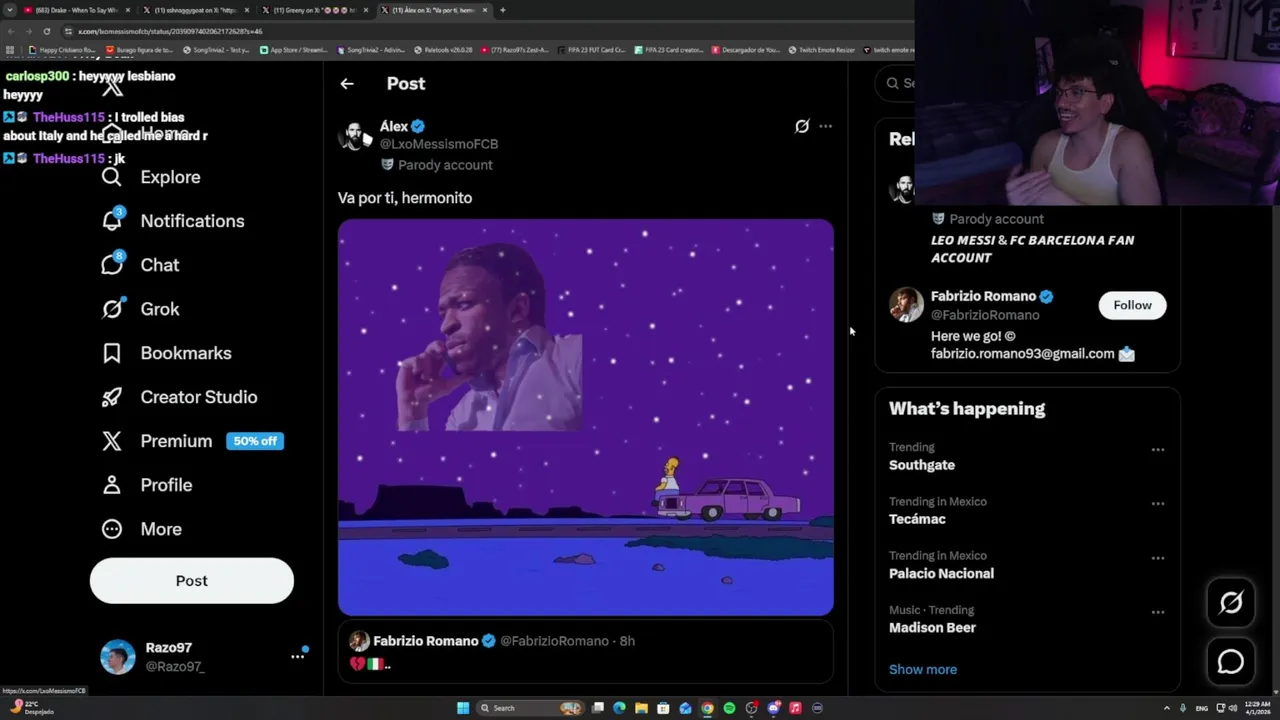Open floating Grok button at bottom right
The width and height of the screenshot is (1280, 720).
(x=1231, y=602)
